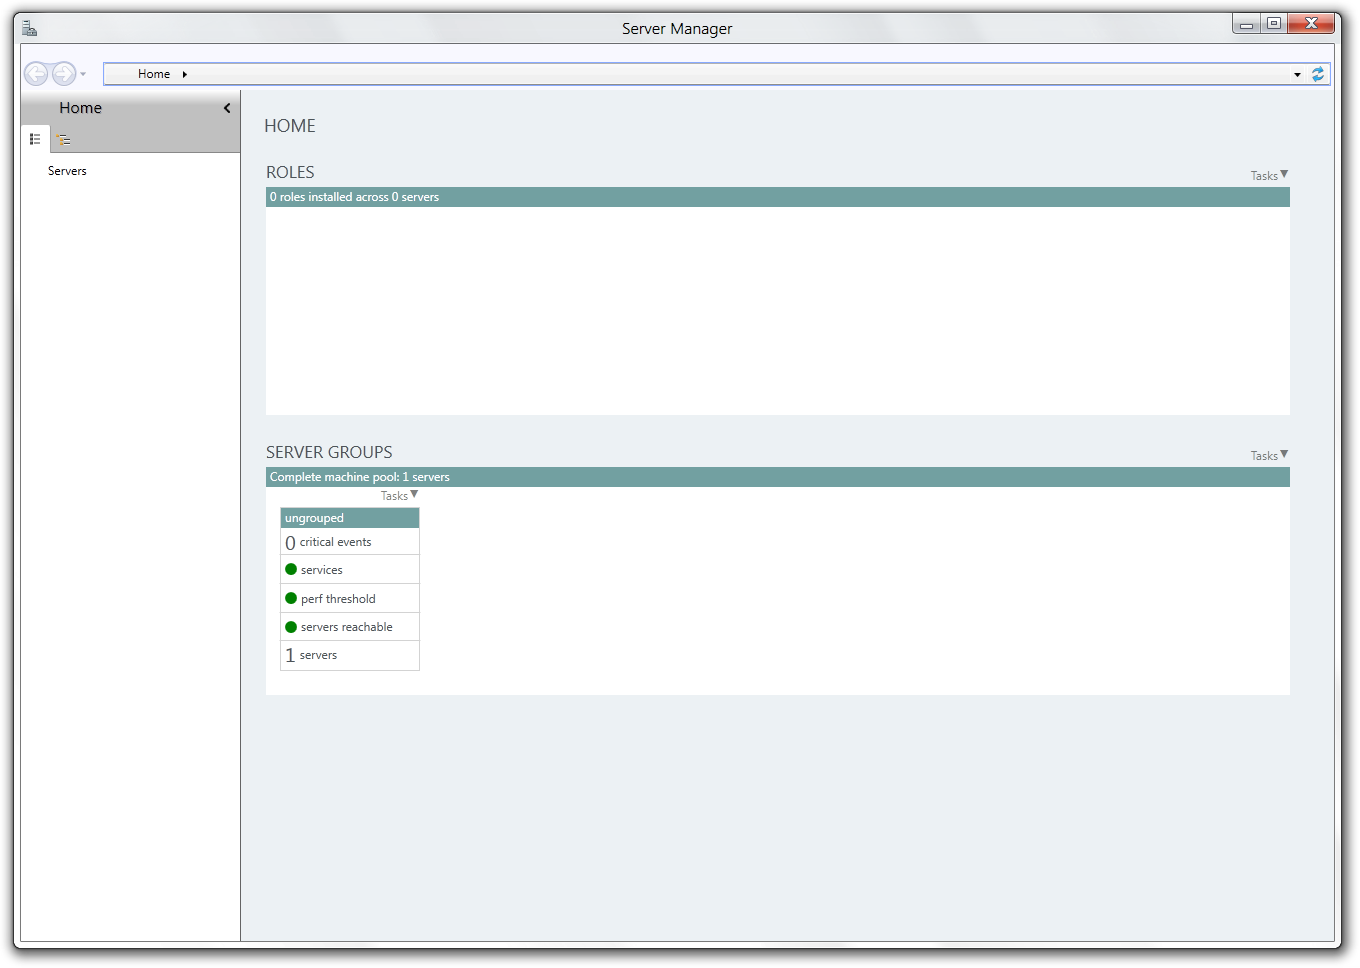Open the Tasks dropdown for Server Groups section
This screenshot has height=968, width=1360.
pyautogui.click(x=1269, y=455)
